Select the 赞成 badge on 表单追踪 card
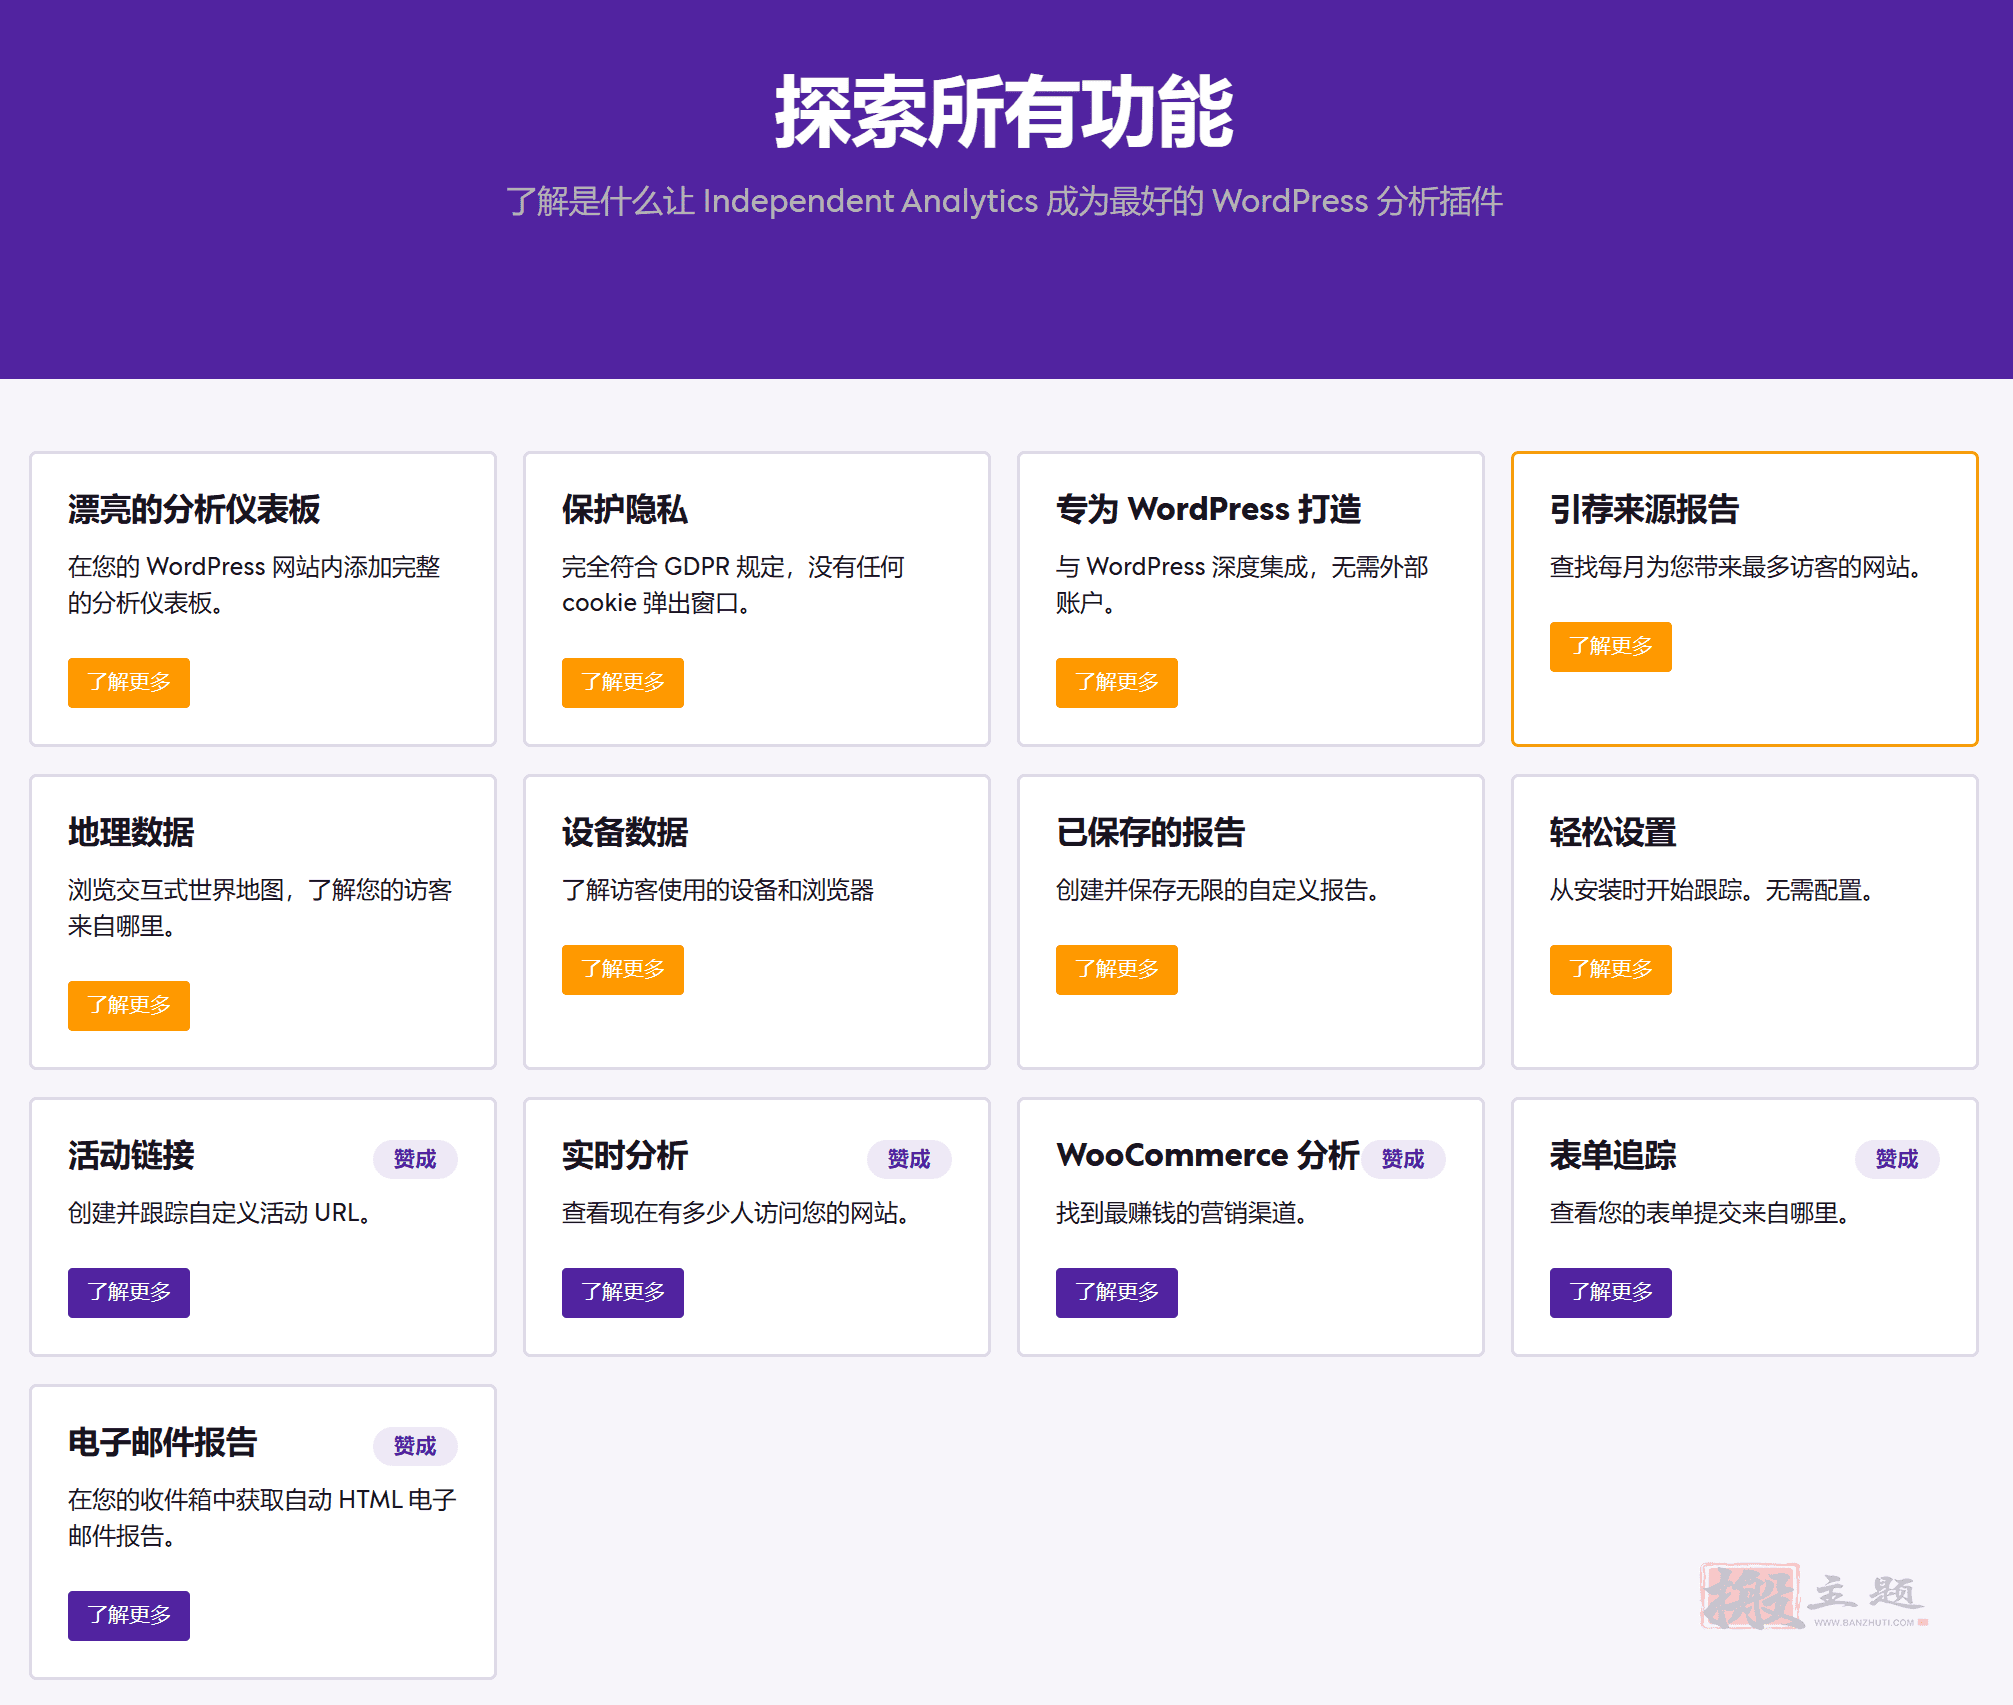The image size is (2013, 1705). [x=1897, y=1159]
